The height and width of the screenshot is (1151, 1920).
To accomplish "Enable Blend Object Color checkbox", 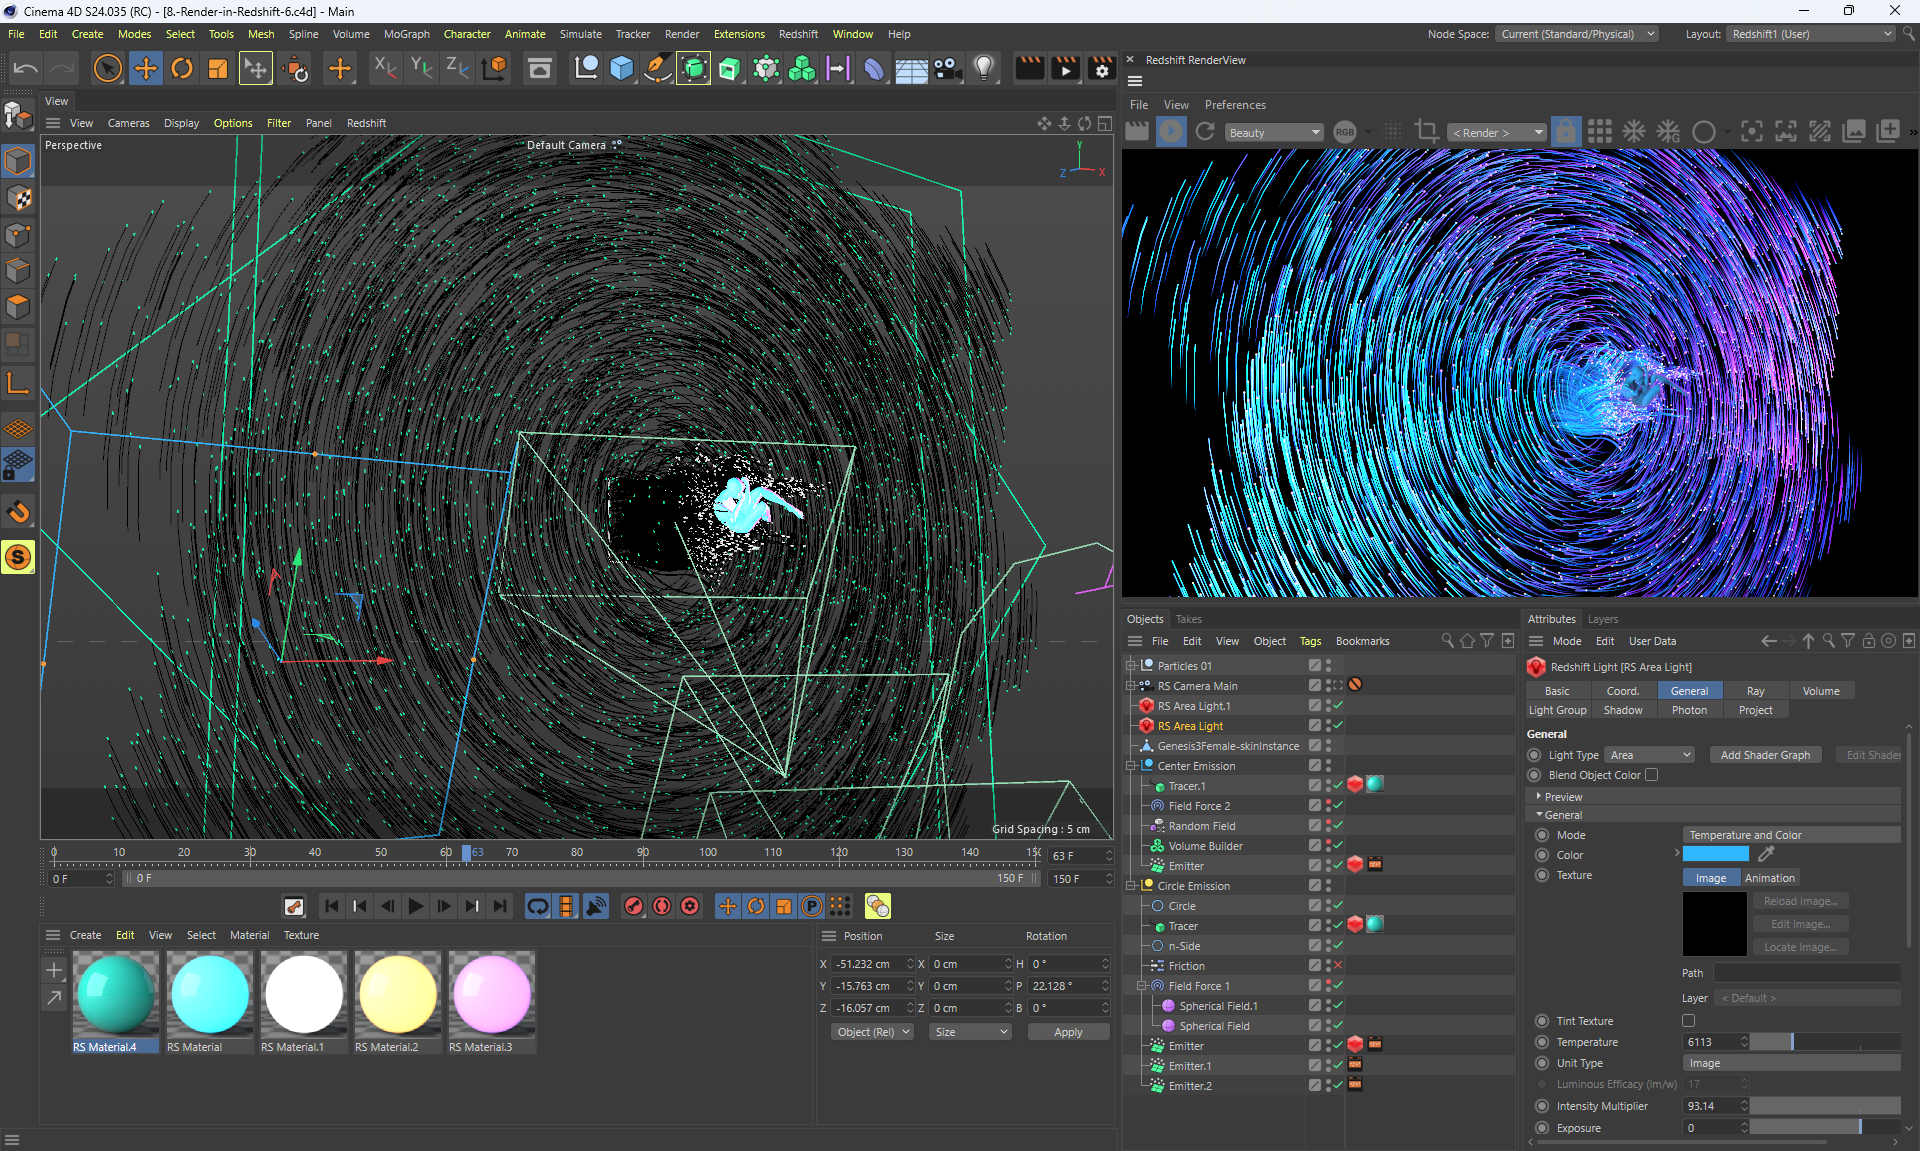I will [x=1652, y=775].
